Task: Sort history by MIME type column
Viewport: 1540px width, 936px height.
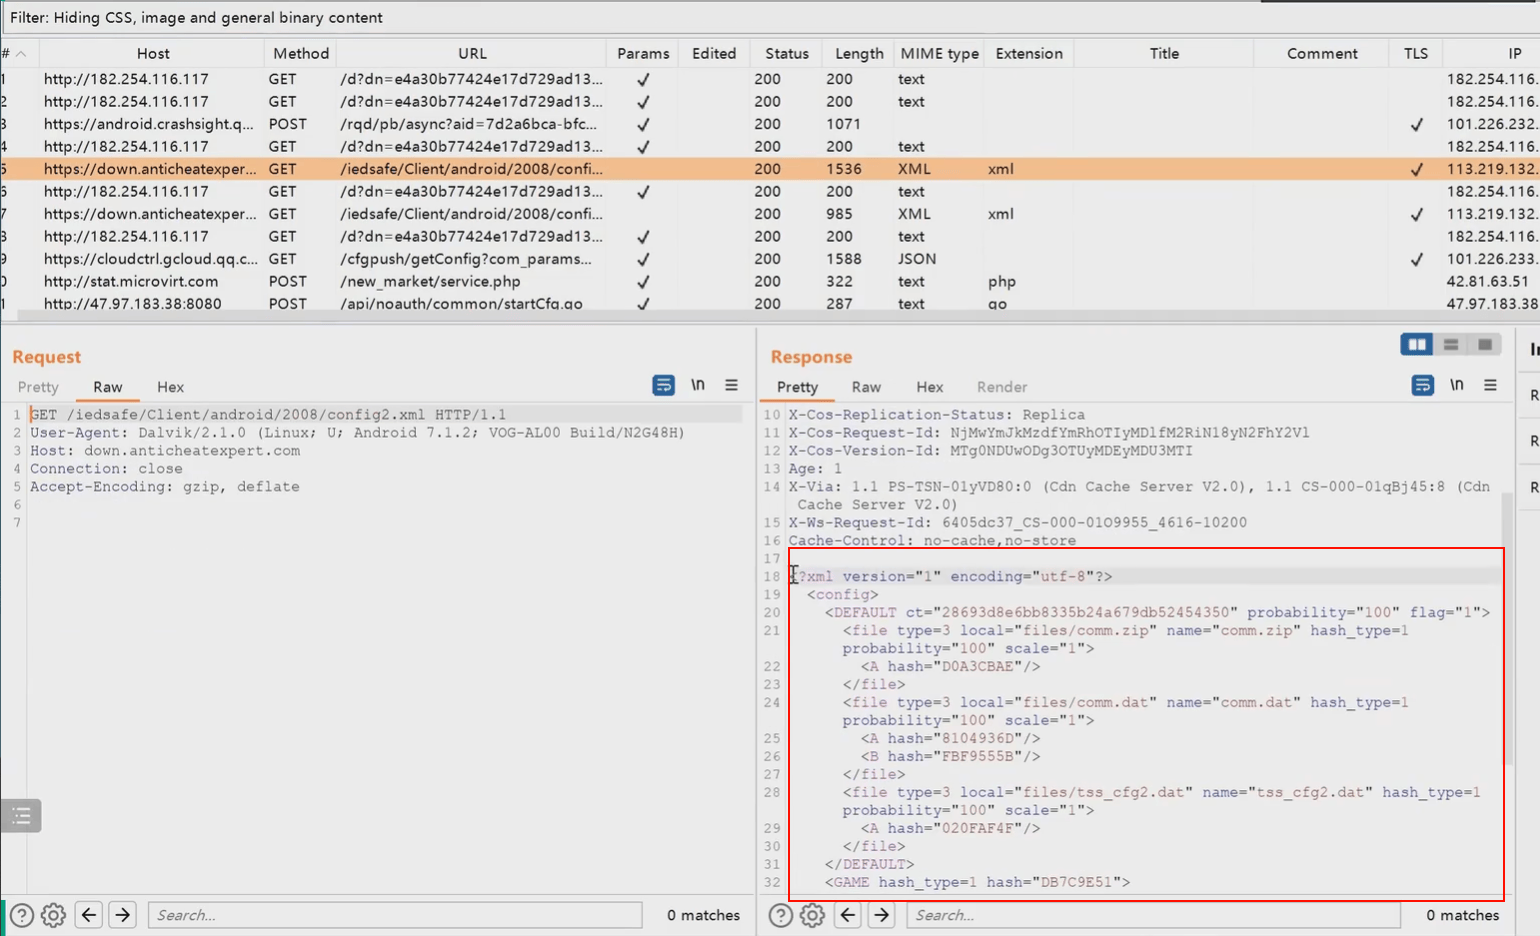Action: (939, 54)
